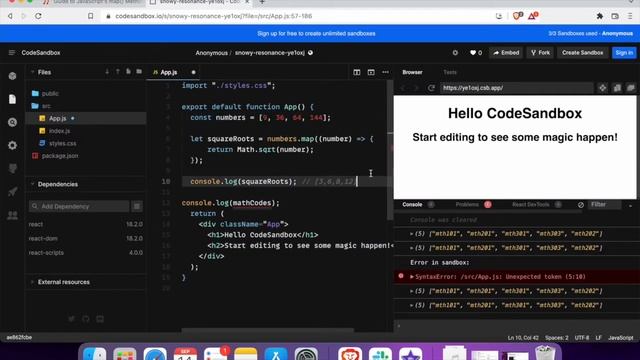
Task: Like the sandbox with heart icon
Action: pyautogui.click(x=476, y=53)
